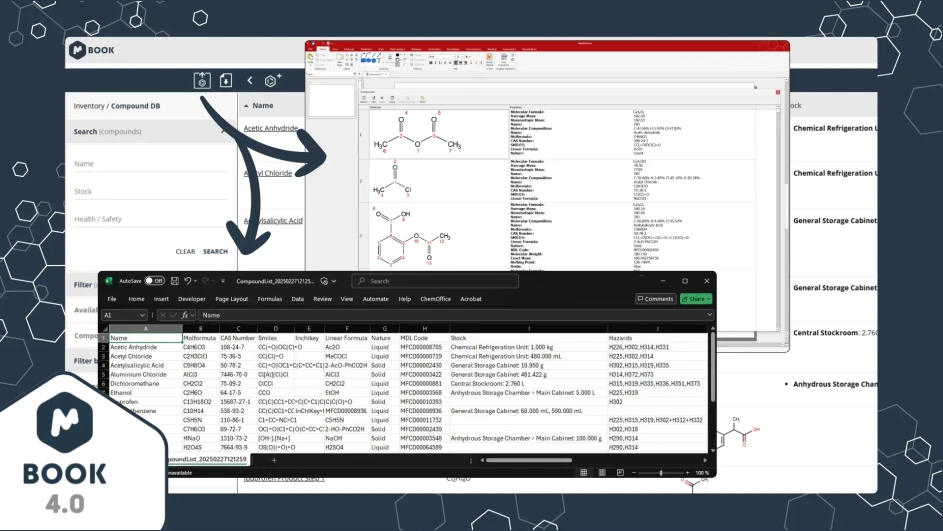Open the dropdown next to the filename icon

pos(334,281)
